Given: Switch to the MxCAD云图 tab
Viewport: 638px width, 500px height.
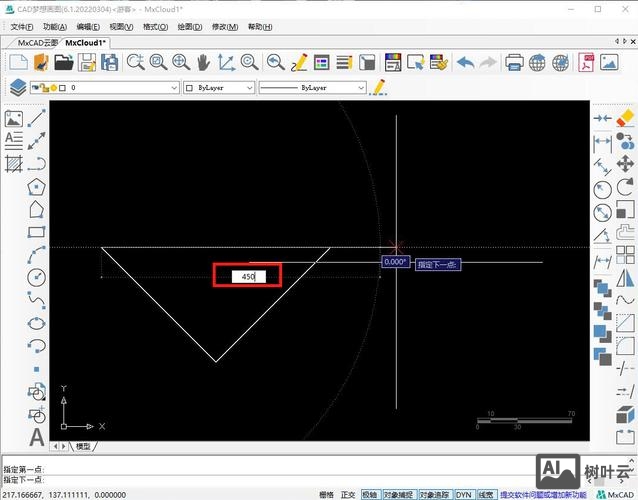Looking at the screenshot, I should pyautogui.click(x=38, y=43).
